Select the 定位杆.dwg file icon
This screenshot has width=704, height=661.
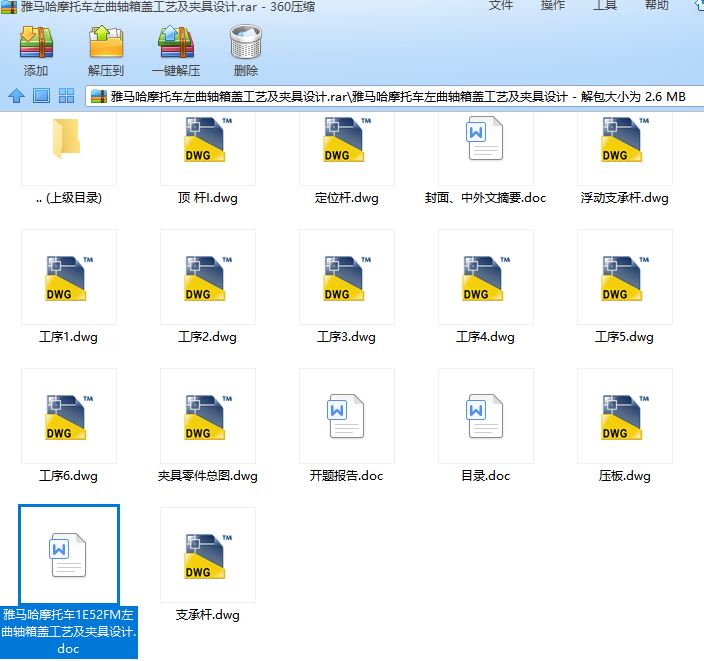pyautogui.click(x=346, y=140)
